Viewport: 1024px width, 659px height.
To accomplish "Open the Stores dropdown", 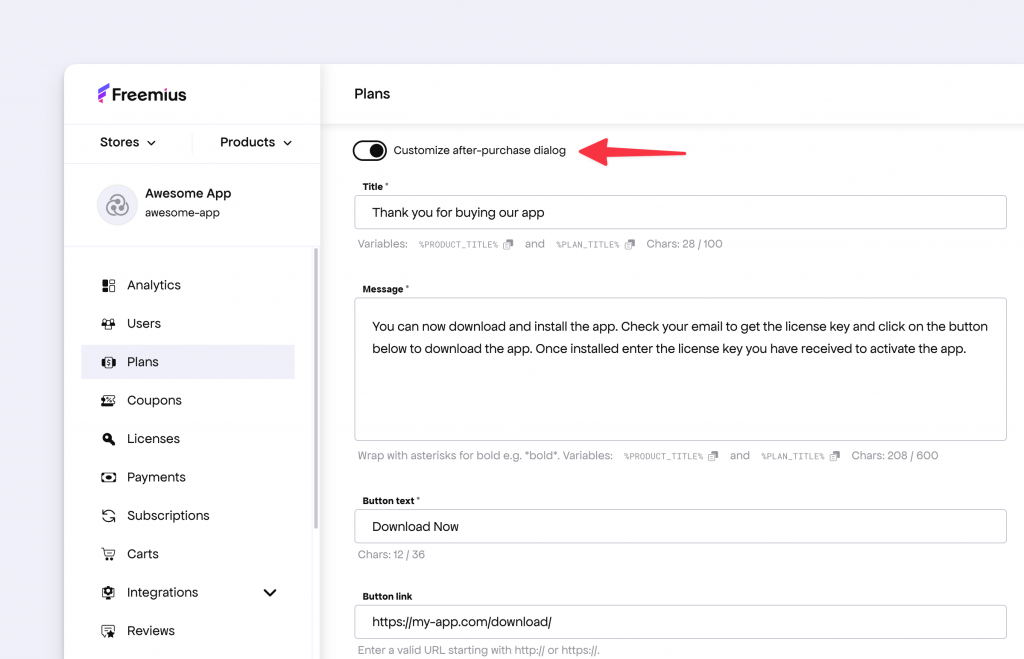I will pos(127,142).
